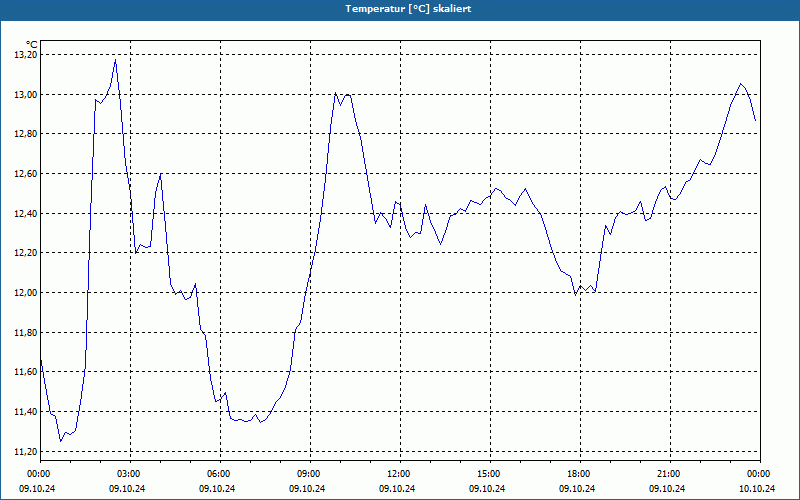Click the 09.10.24 date under 06:00
This screenshot has width=800, height=500.
click(x=217, y=488)
